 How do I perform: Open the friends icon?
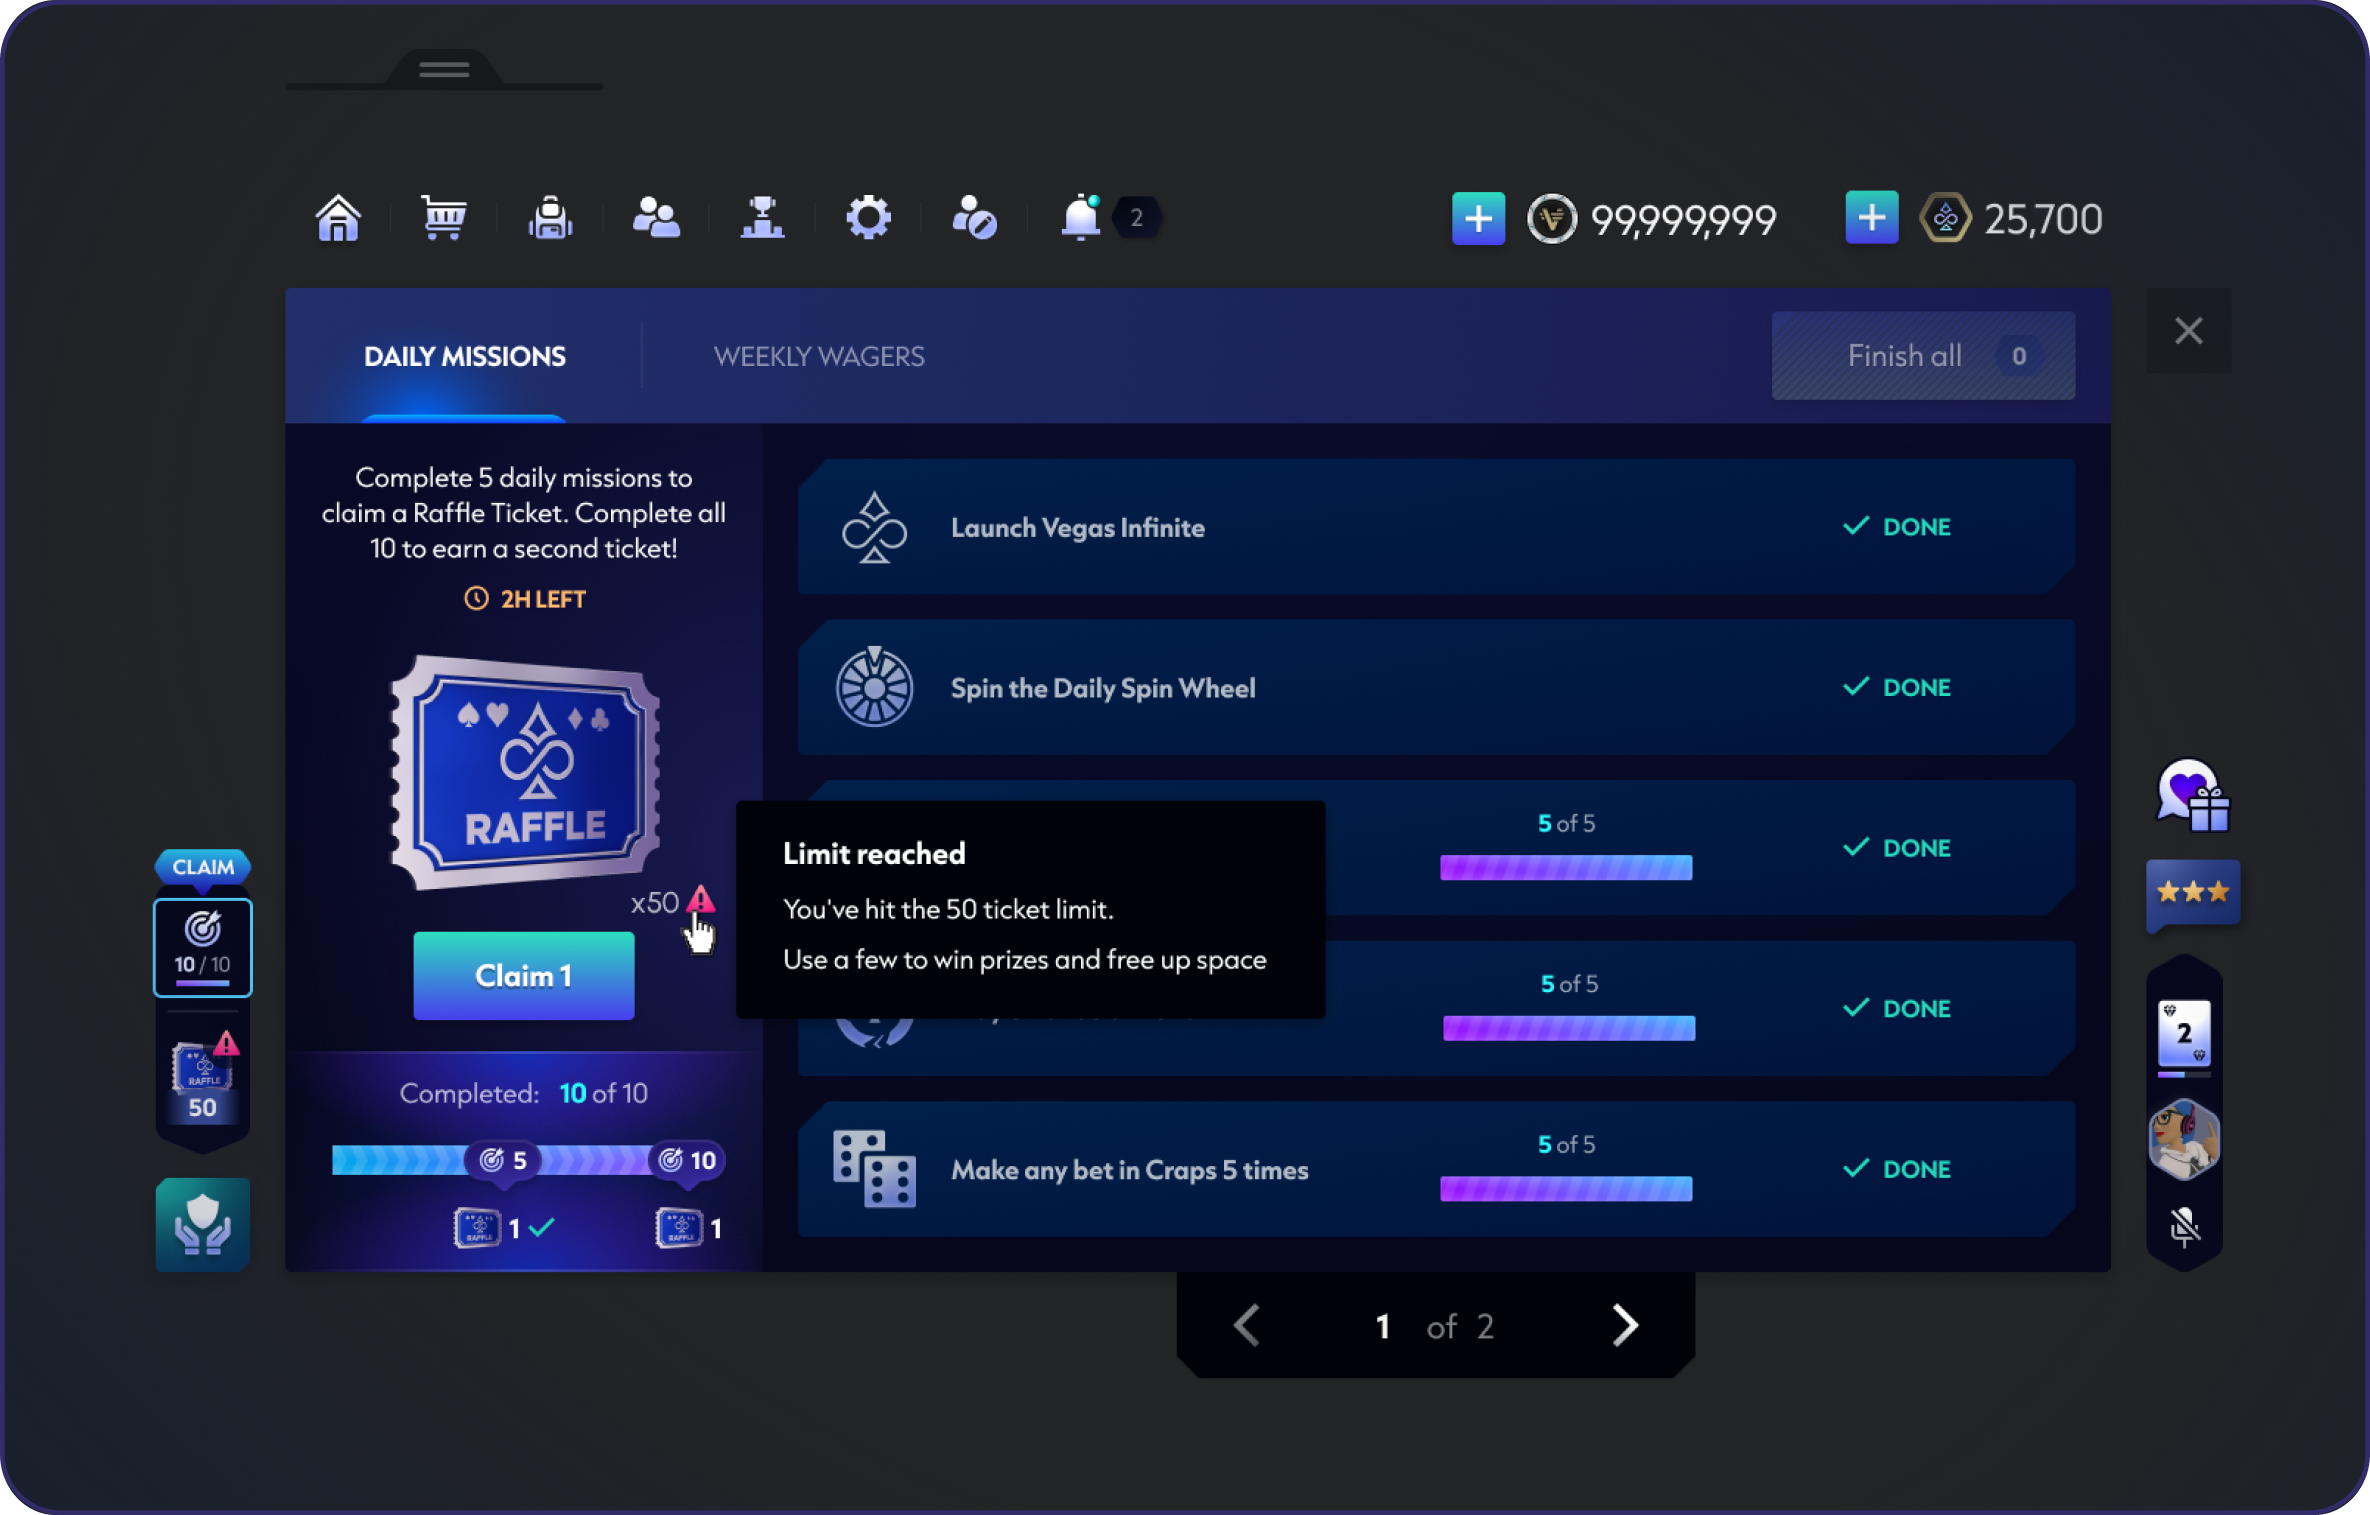pos(656,218)
